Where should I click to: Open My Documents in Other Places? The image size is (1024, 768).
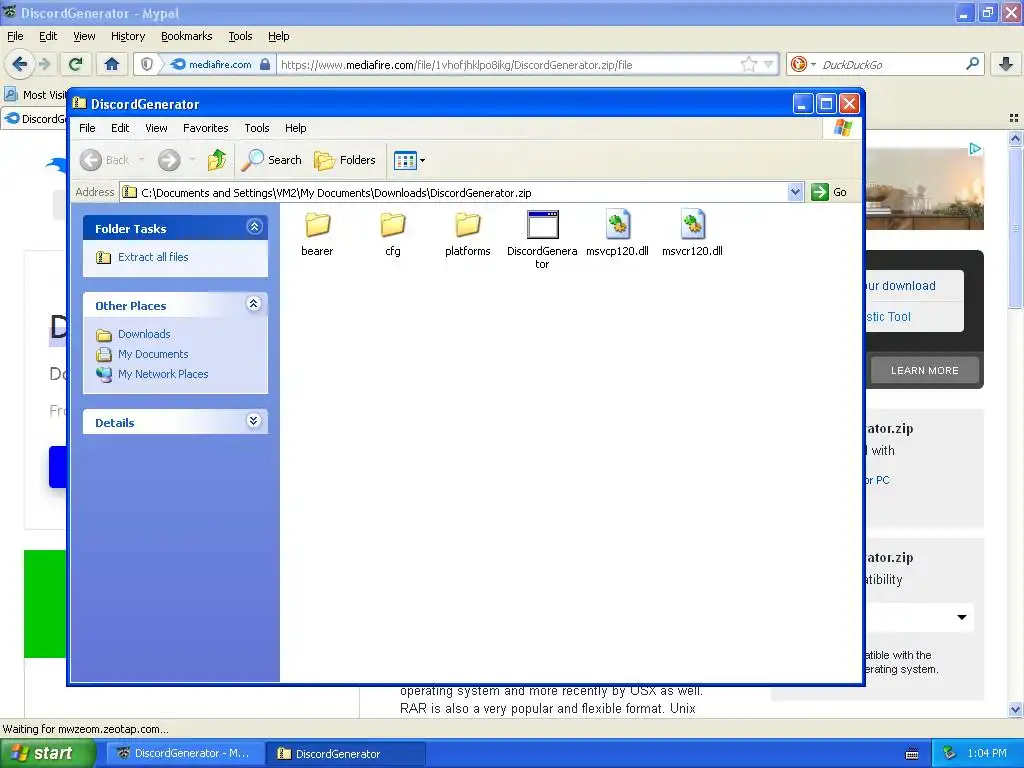pos(153,354)
